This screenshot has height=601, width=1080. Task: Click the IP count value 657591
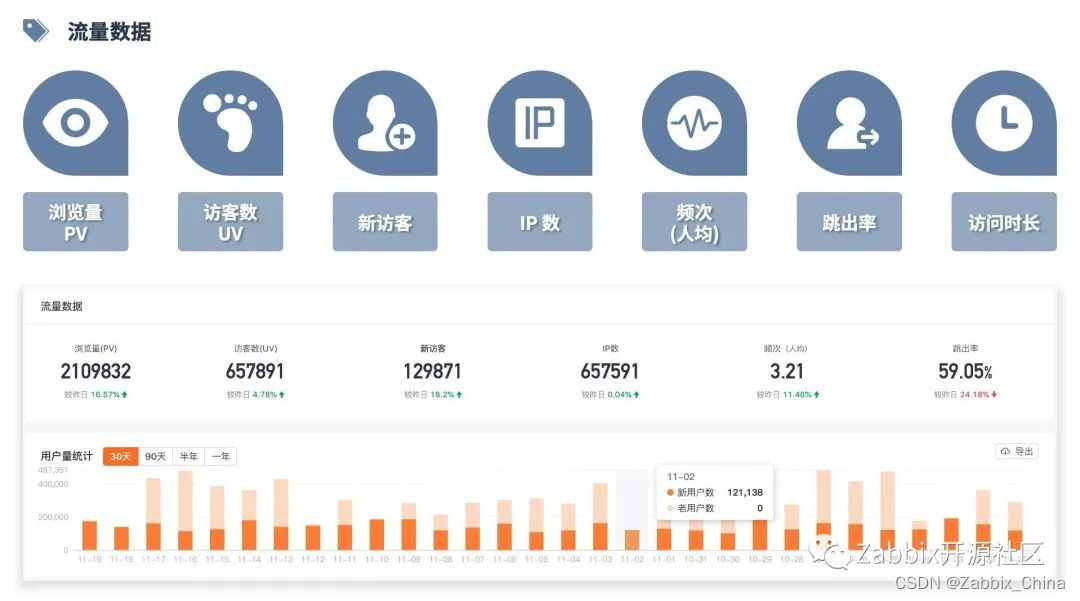(x=610, y=372)
